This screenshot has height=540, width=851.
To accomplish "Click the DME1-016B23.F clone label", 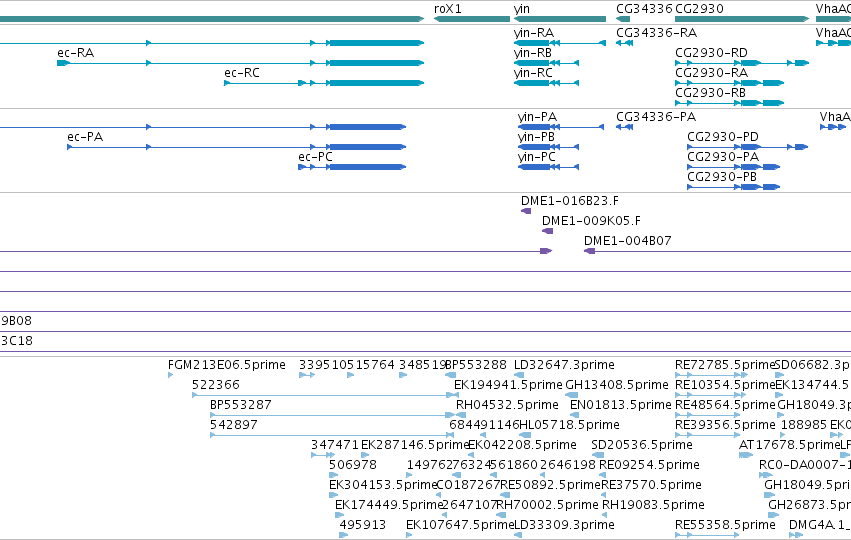I will [x=570, y=201].
